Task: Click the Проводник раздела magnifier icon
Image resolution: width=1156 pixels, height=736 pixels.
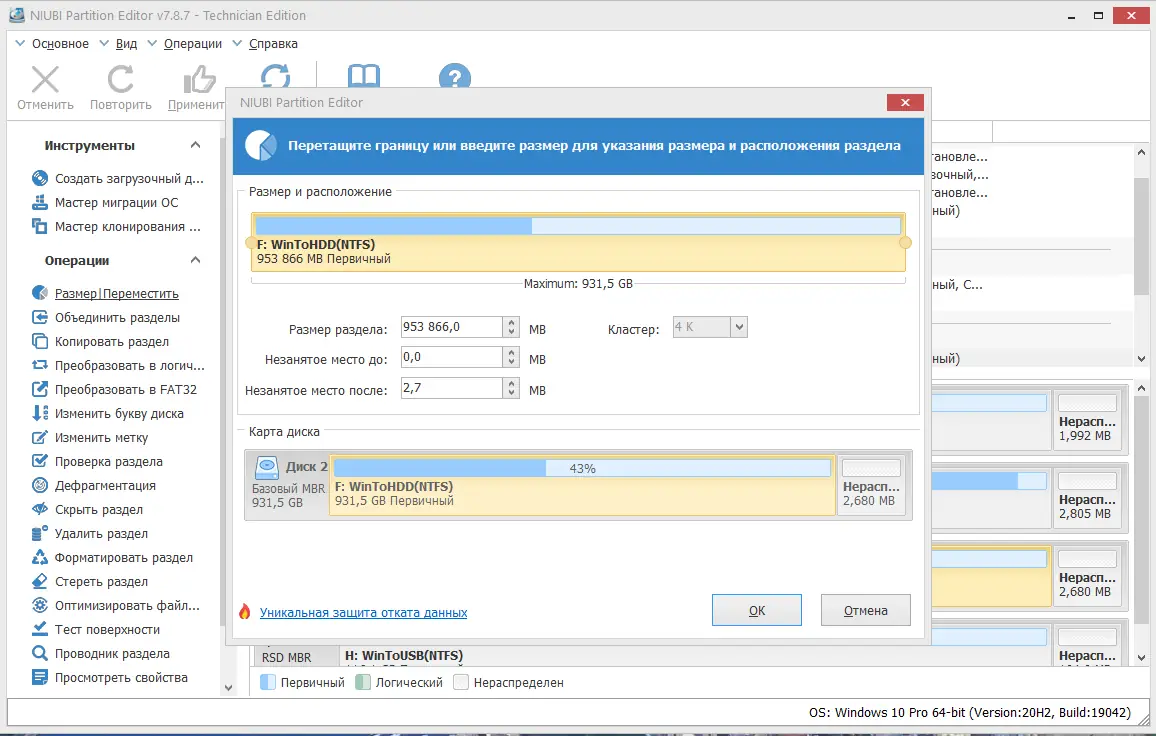Action: point(40,653)
